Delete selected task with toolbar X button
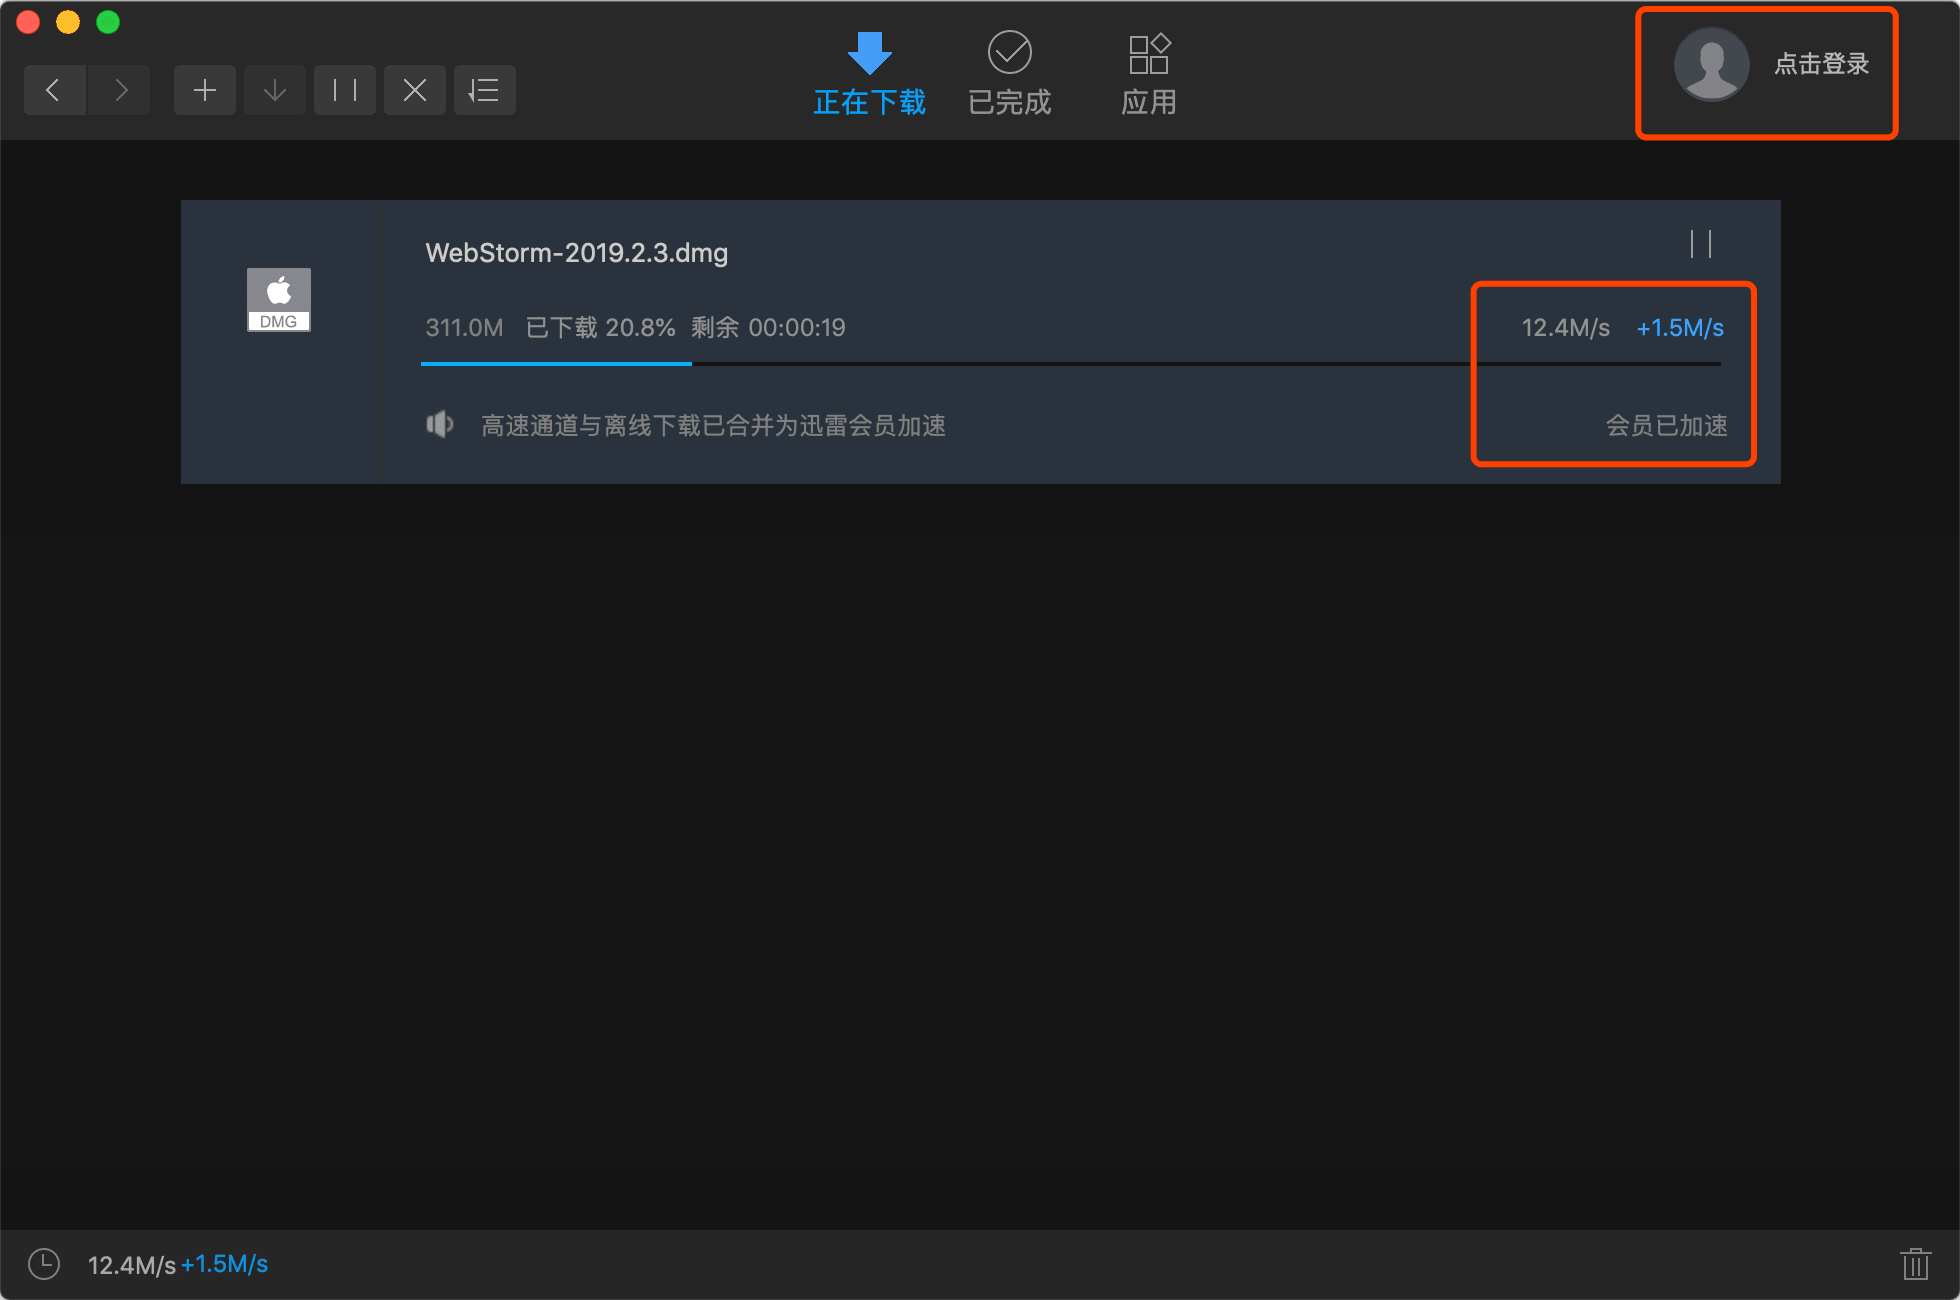 point(415,91)
